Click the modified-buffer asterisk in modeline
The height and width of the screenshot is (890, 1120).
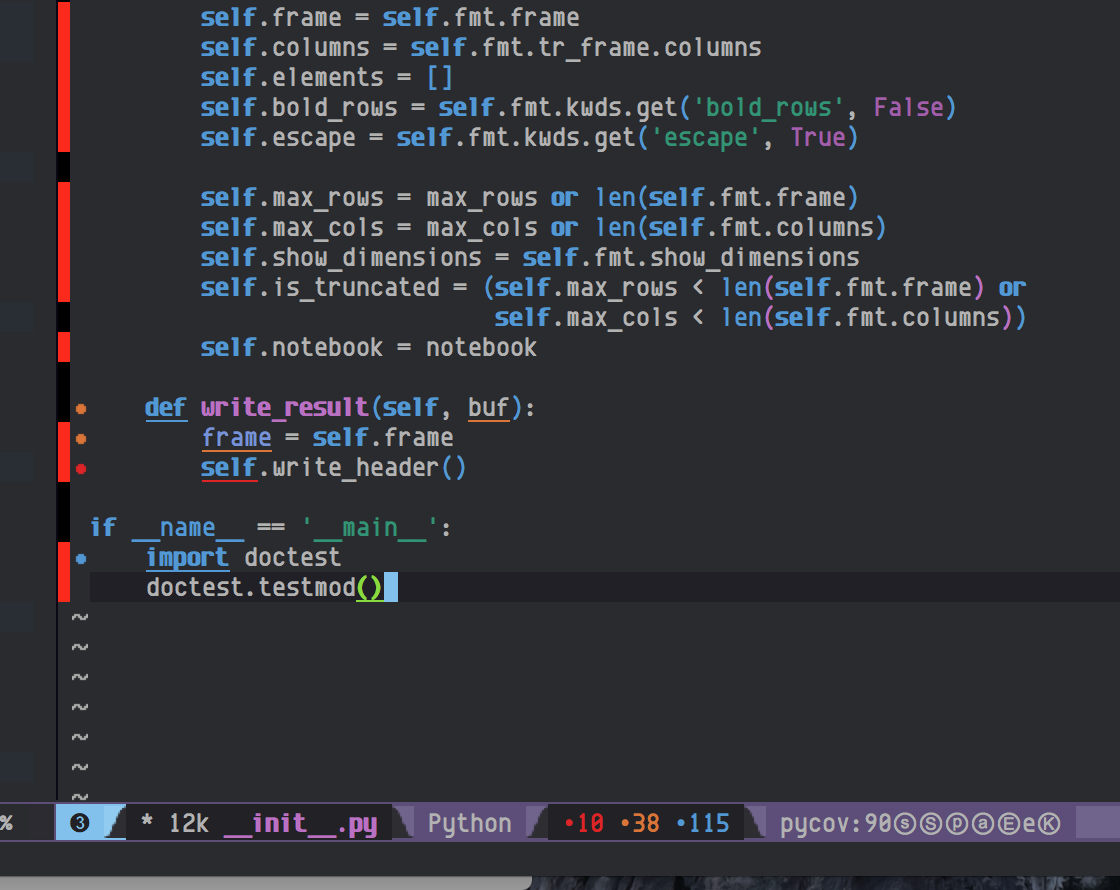[147, 821]
